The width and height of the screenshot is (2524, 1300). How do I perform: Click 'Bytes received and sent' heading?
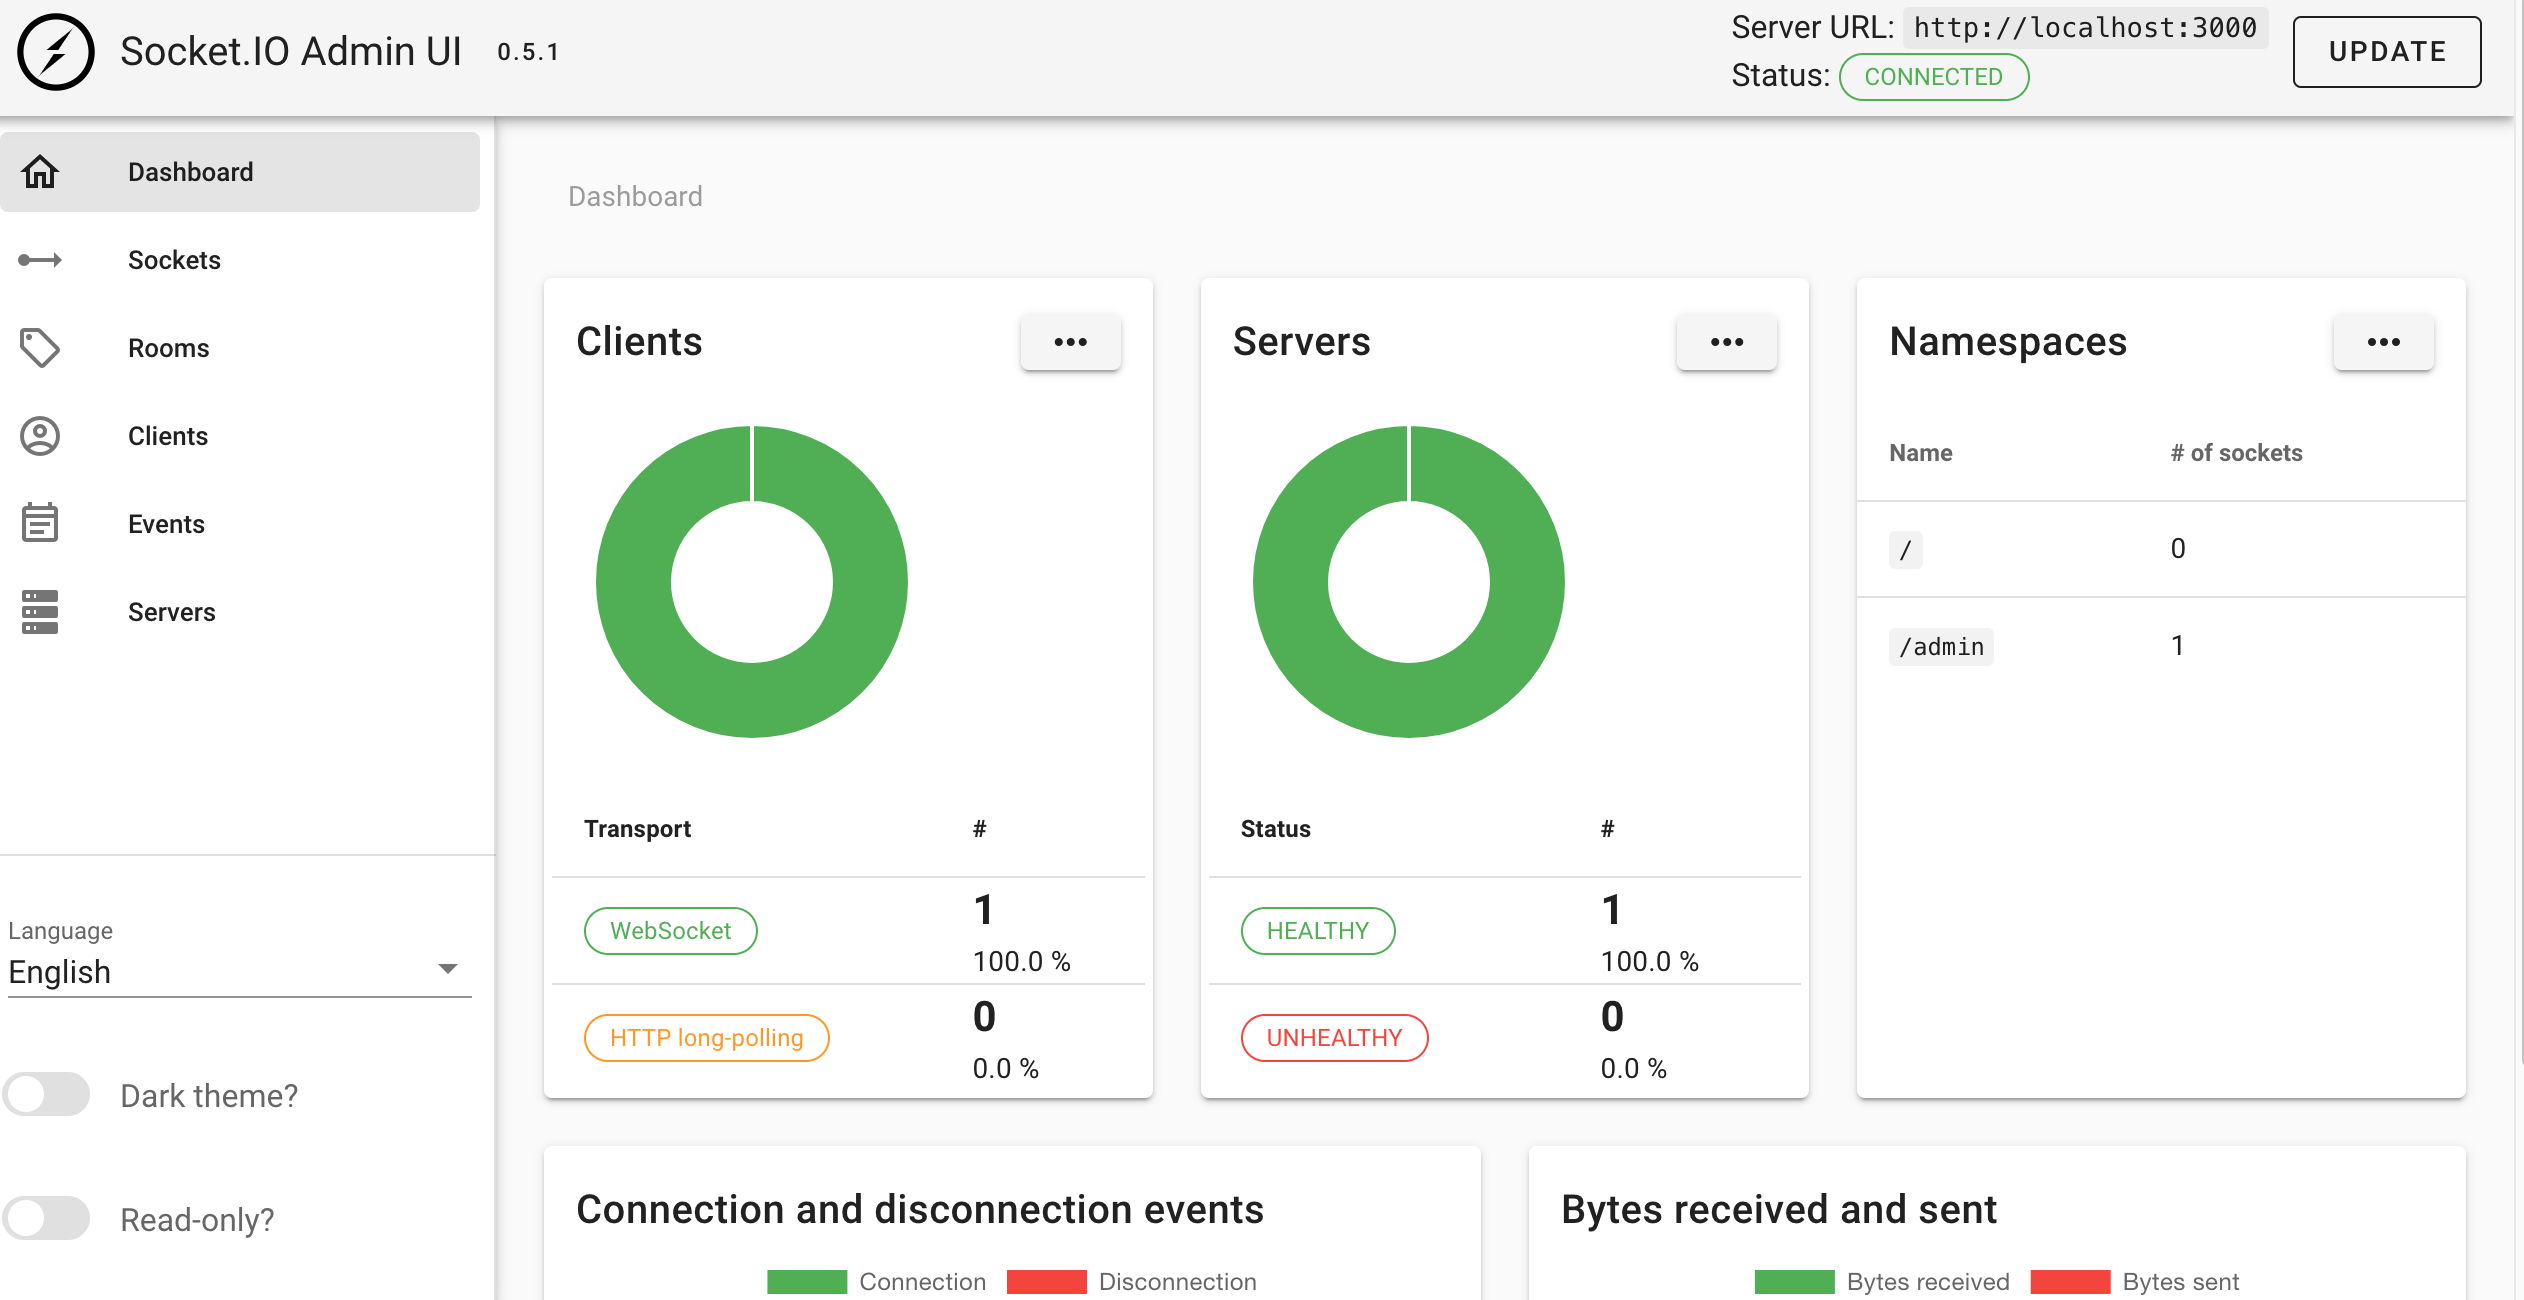1779,1210
